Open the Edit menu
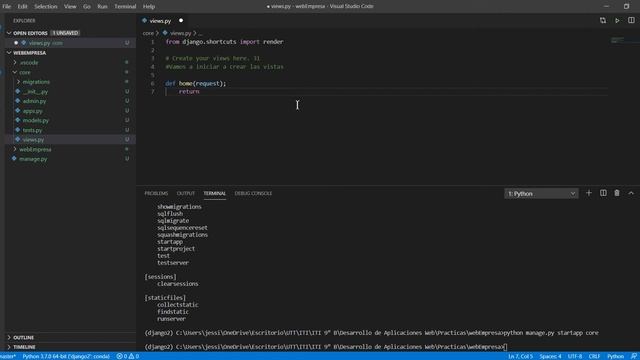 pos(22,7)
